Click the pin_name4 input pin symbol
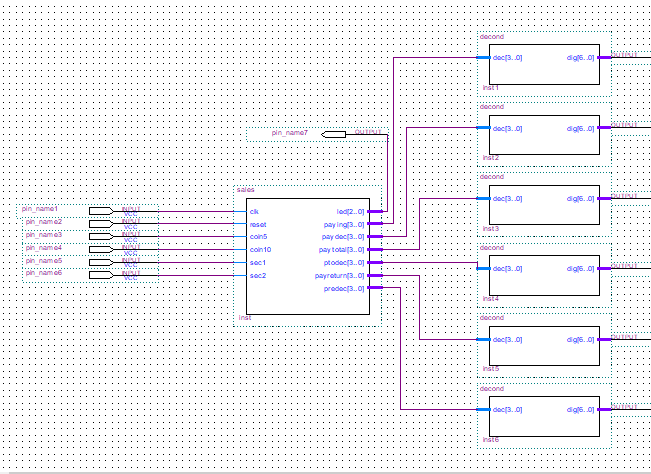Viewport: 651px width, 474px height. (100, 249)
